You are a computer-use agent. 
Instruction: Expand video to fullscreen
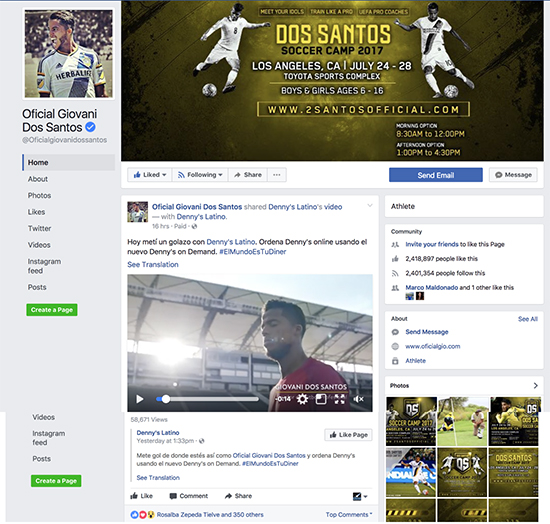pyautogui.click(x=339, y=399)
